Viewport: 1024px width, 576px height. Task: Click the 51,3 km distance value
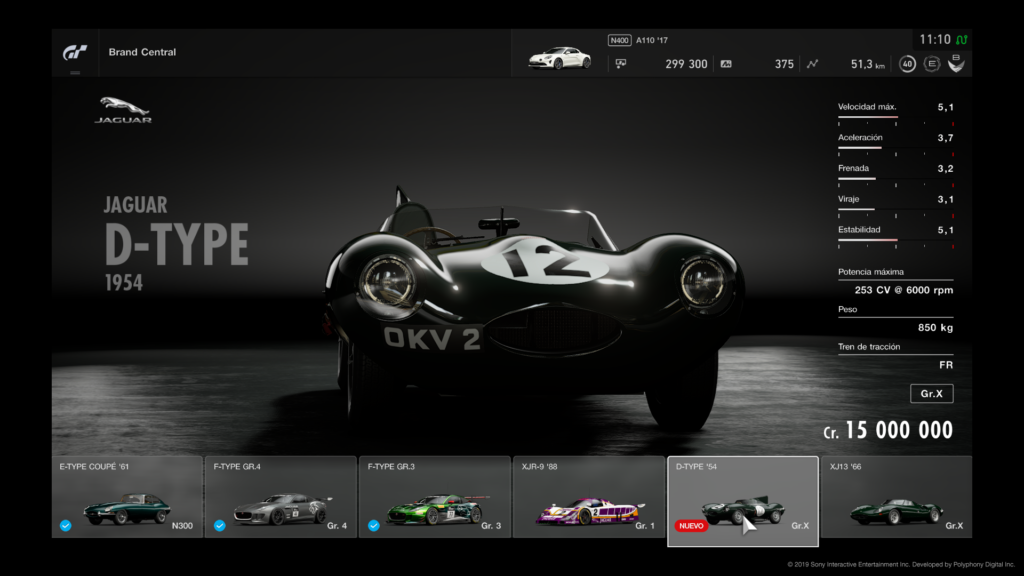[867, 64]
